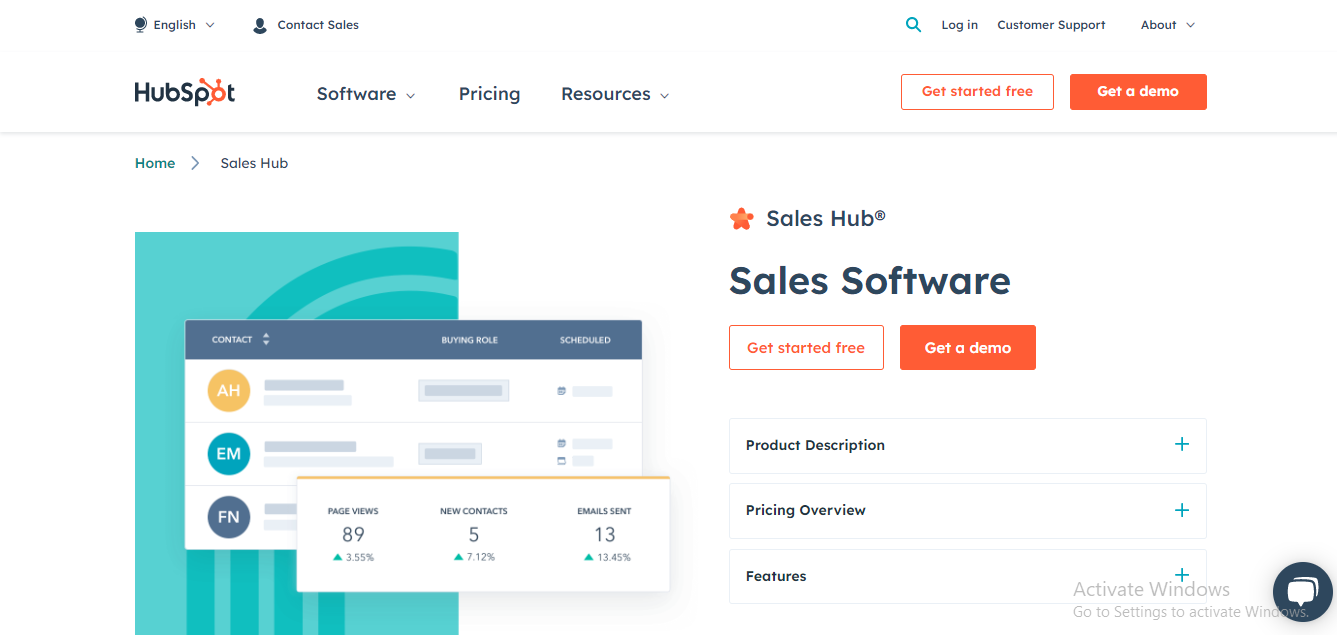This screenshot has height=635, width=1337.
Task: Click the Sales Software heading
Action: click(870, 280)
